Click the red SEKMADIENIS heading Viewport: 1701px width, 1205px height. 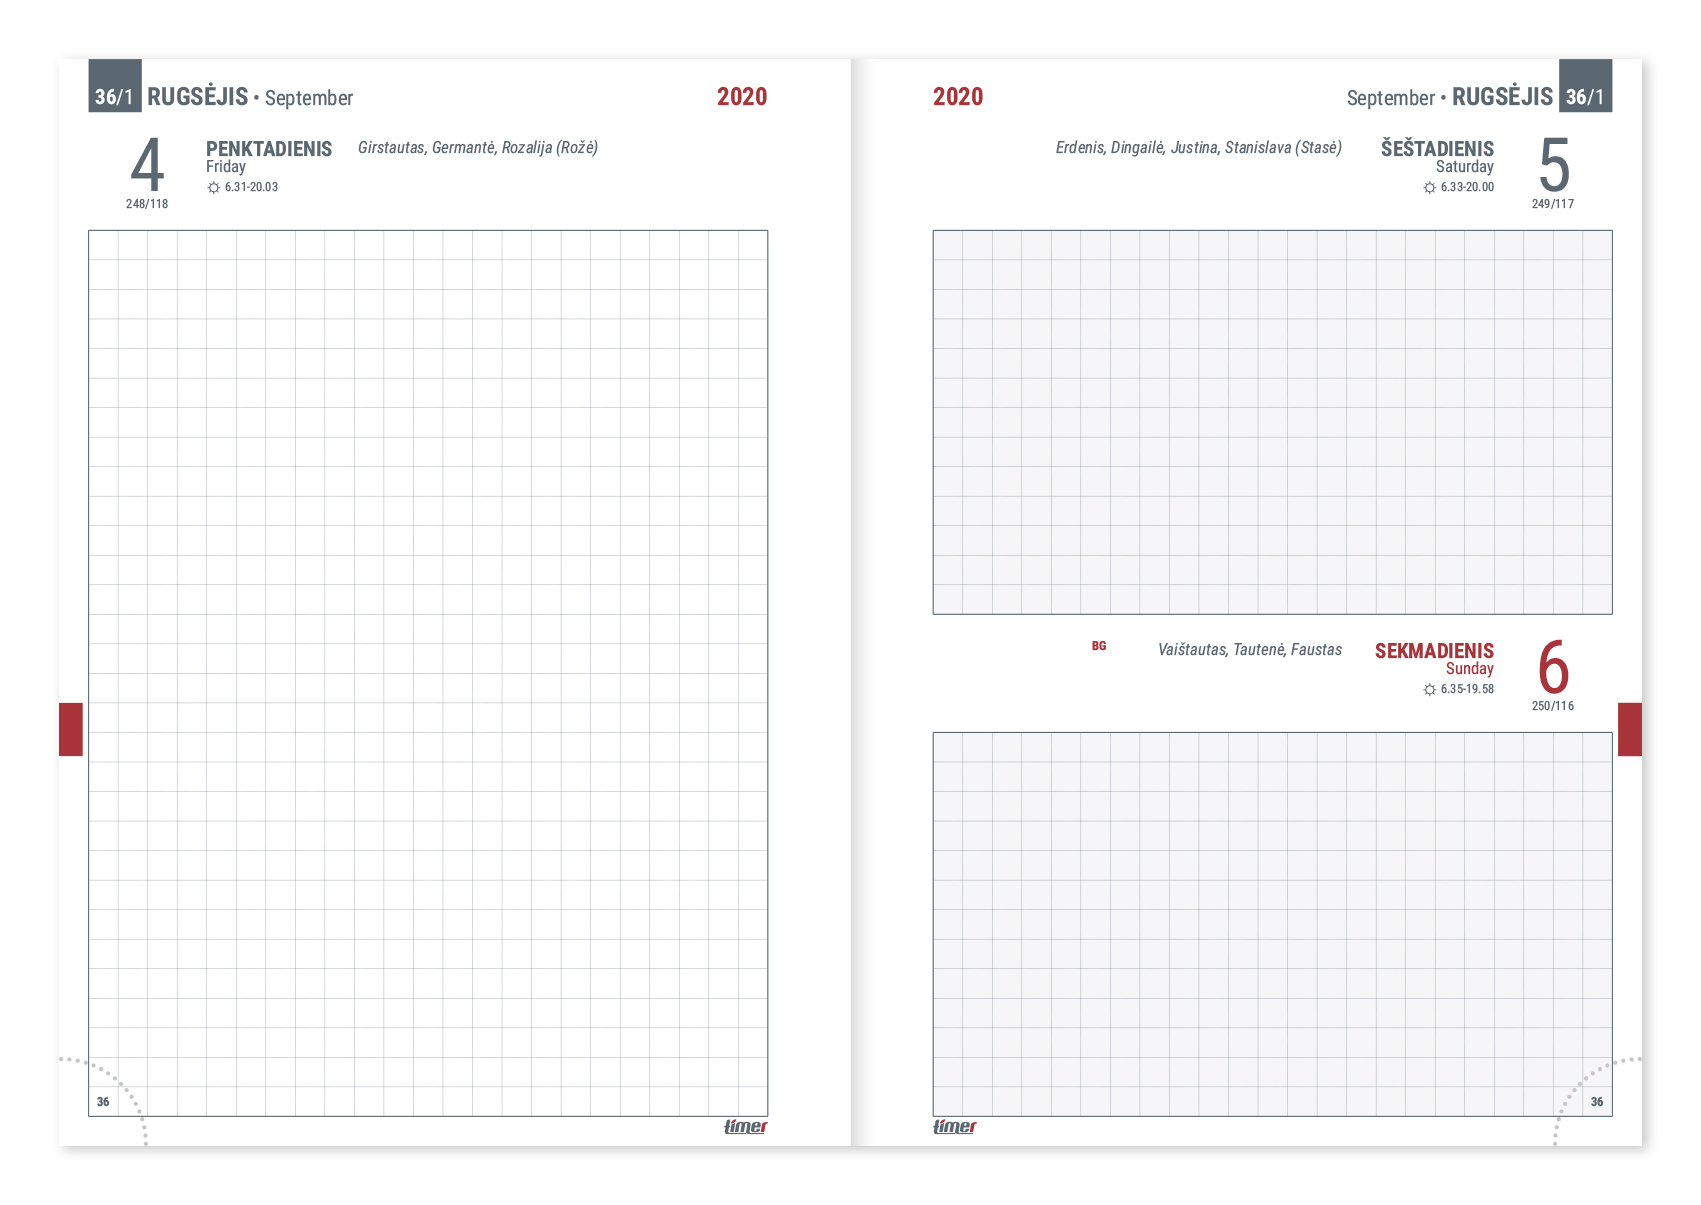pyautogui.click(x=1434, y=651)
